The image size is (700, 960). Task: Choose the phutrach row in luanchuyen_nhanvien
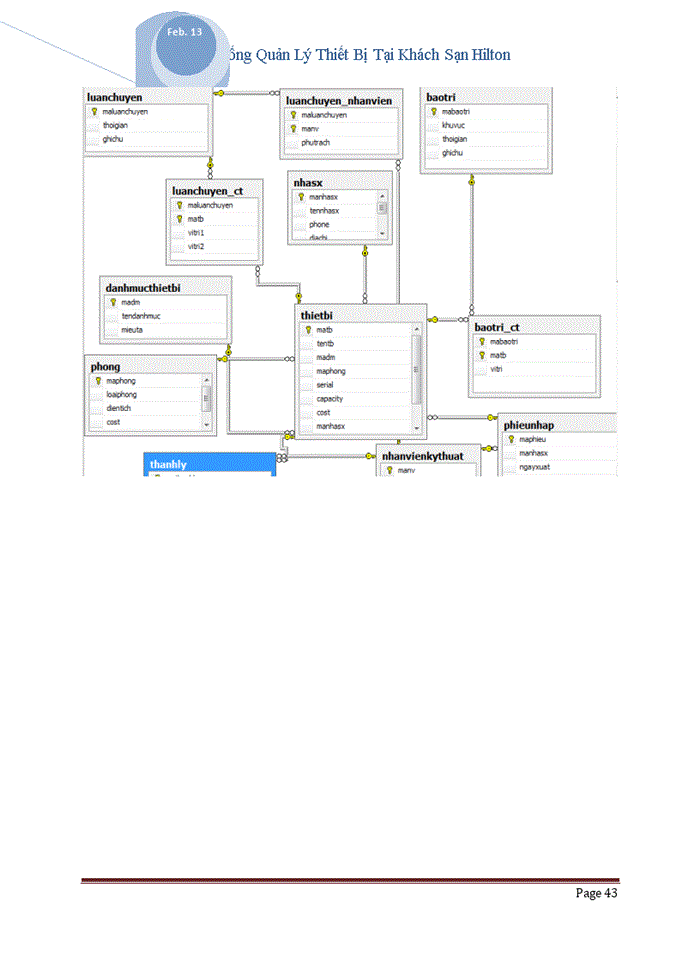tap(315, 143)
